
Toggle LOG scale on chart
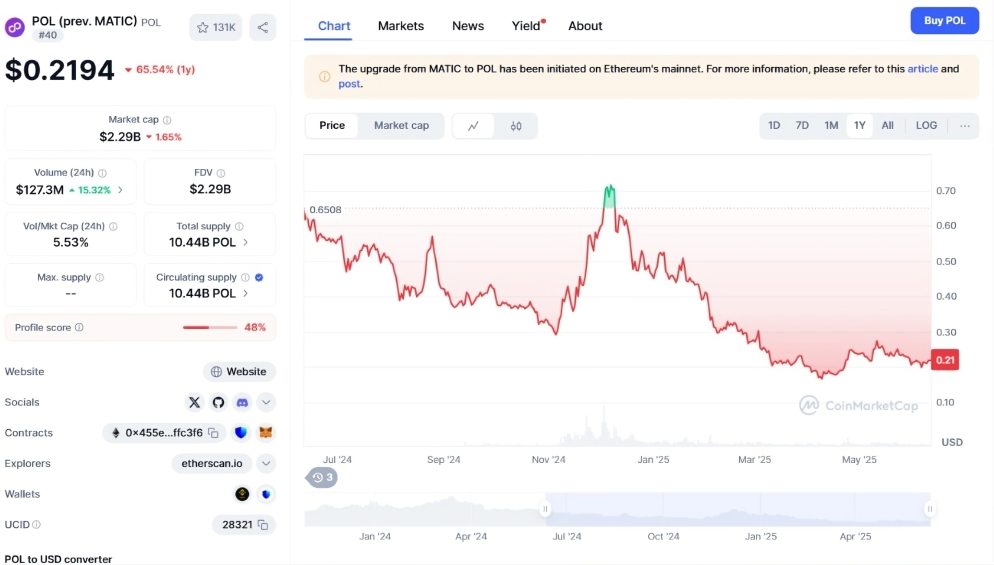(x=926, y=126)
